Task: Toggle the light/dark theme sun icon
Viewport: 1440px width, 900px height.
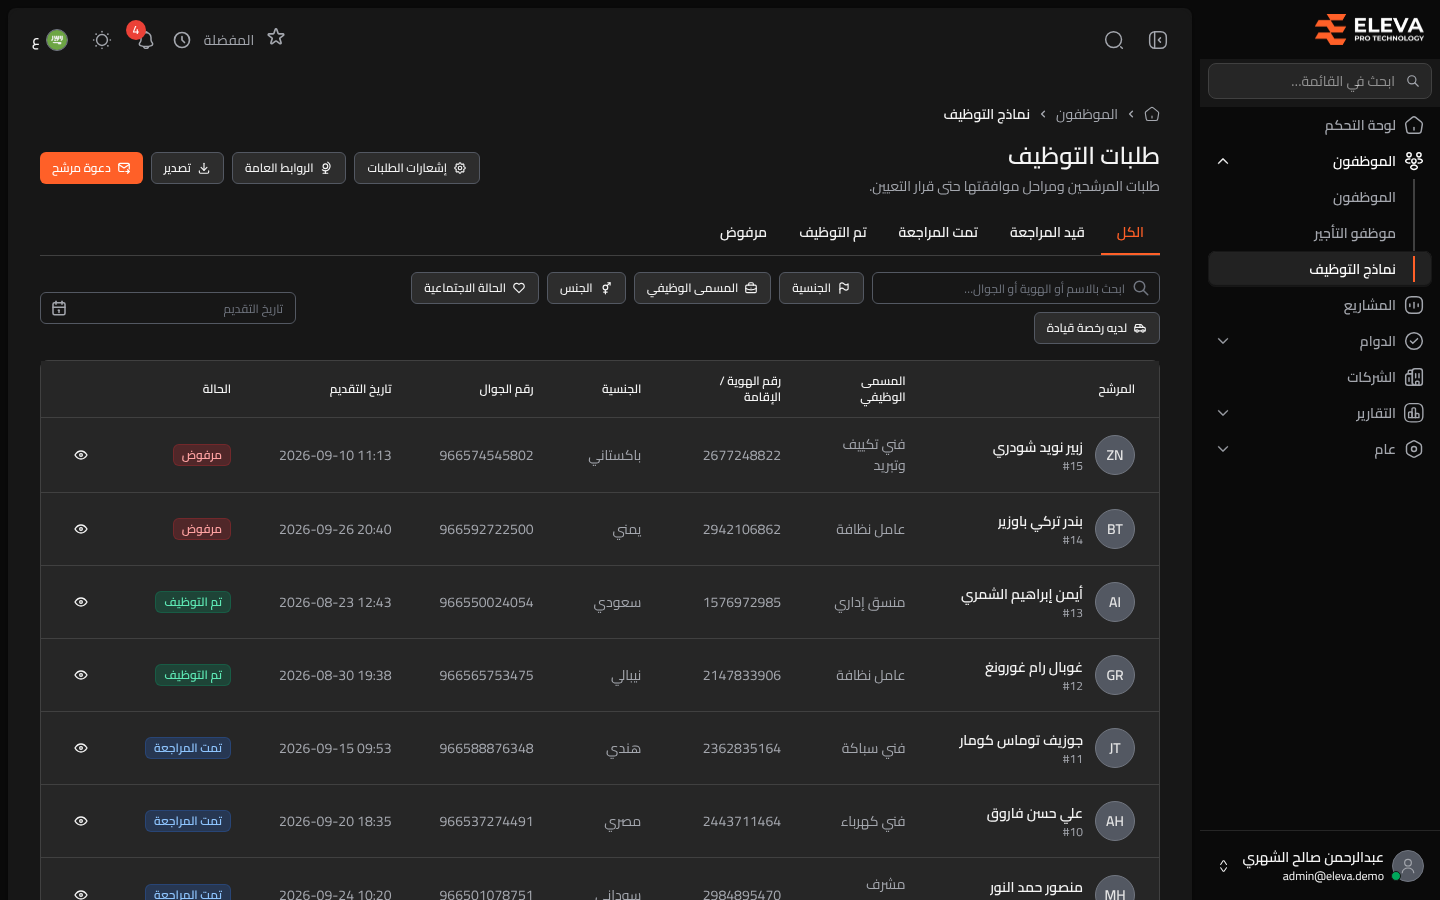Action: click(x=102, y=40)
